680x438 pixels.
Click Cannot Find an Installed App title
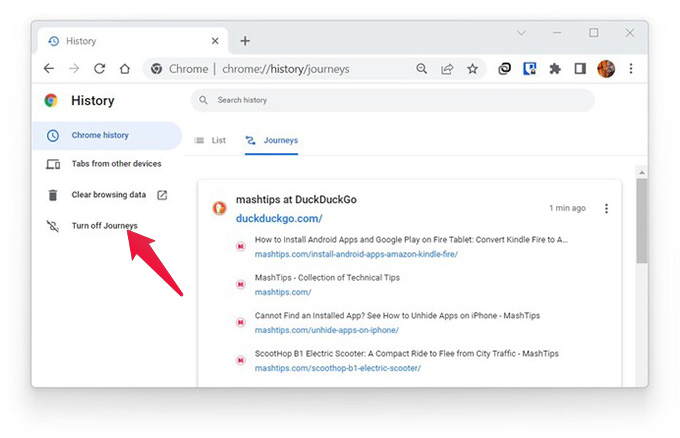point(397,315)
